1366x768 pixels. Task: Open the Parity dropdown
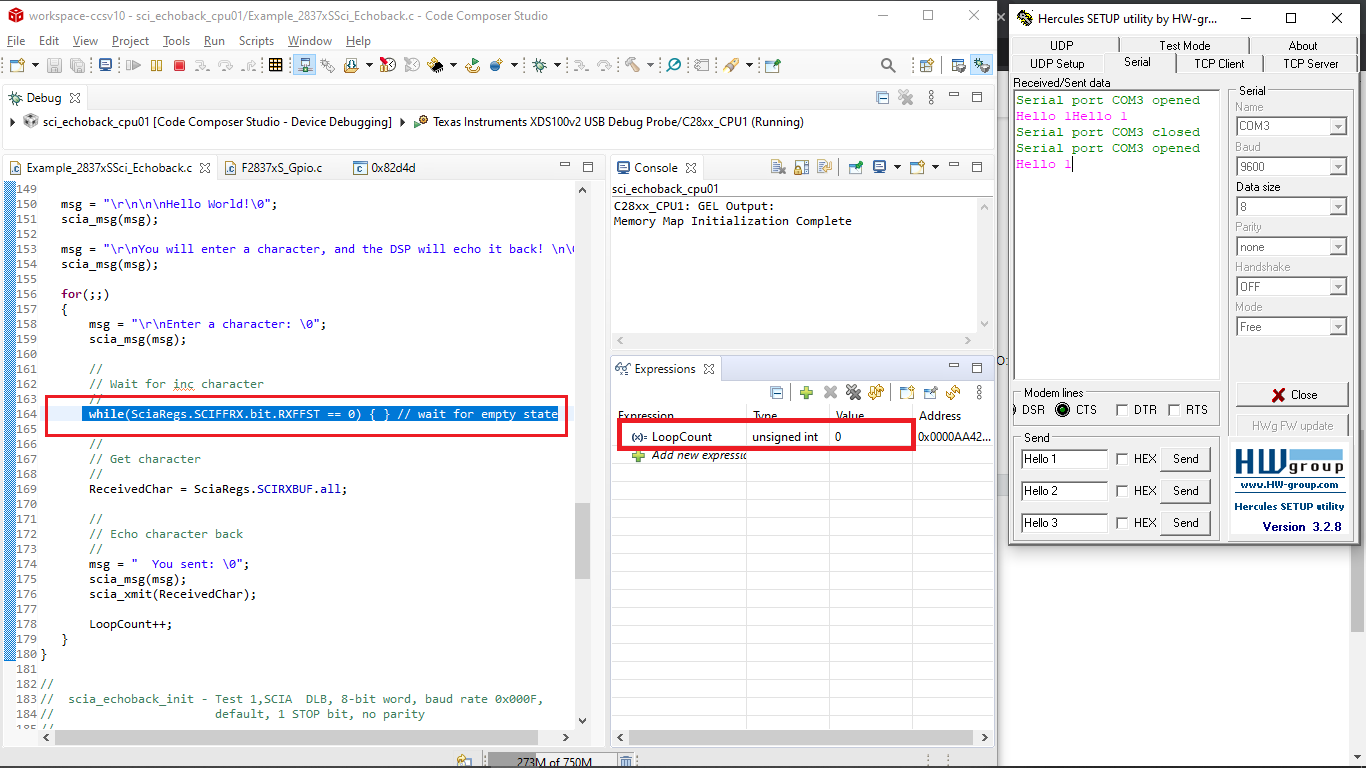[x=1337, y=247]
